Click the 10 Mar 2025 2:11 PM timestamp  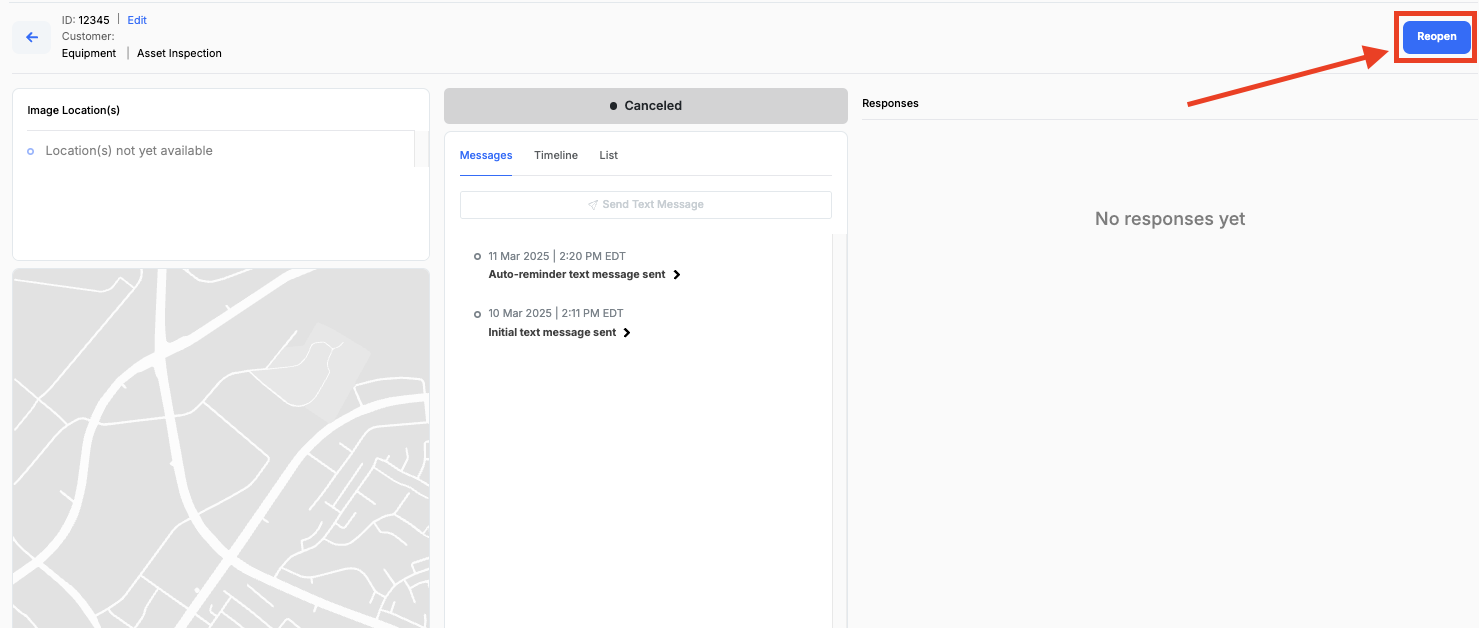tap(556, 314)
